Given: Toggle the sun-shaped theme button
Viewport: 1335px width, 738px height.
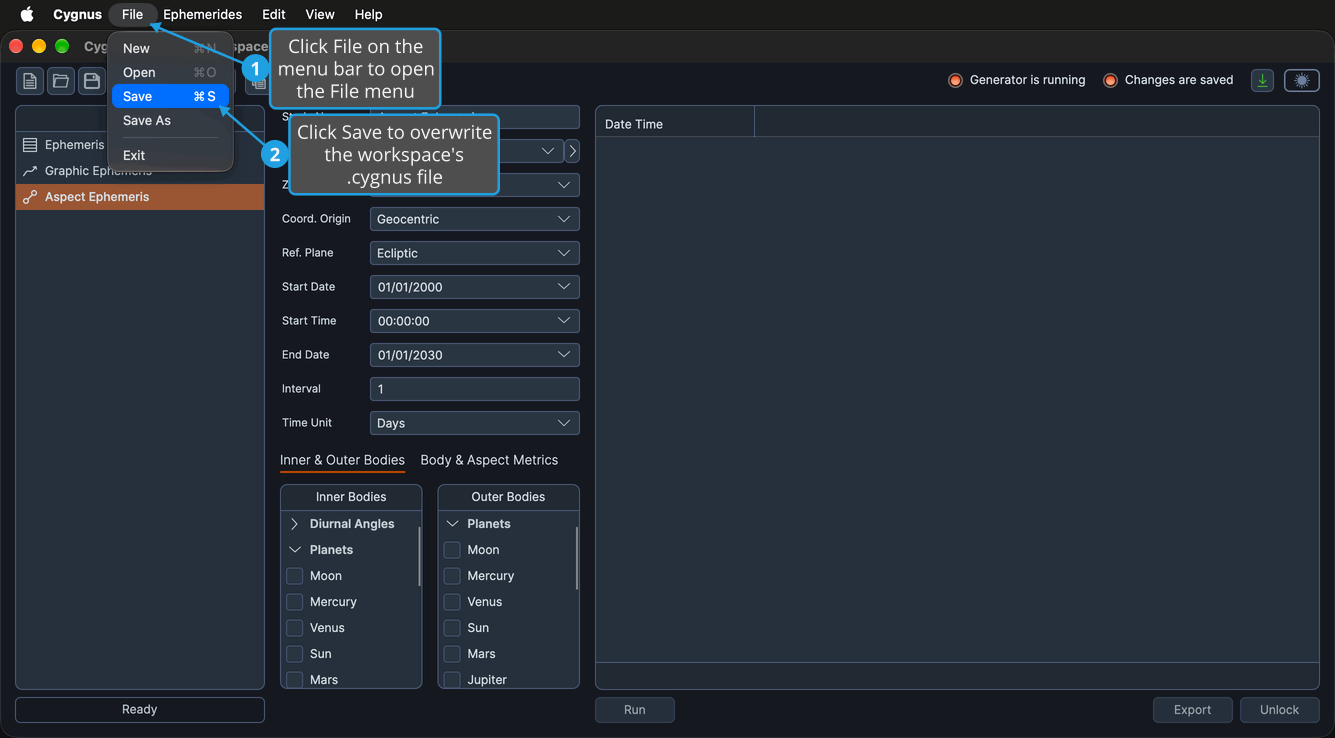Looking at the screenshot, I should tap(1301, 81).
